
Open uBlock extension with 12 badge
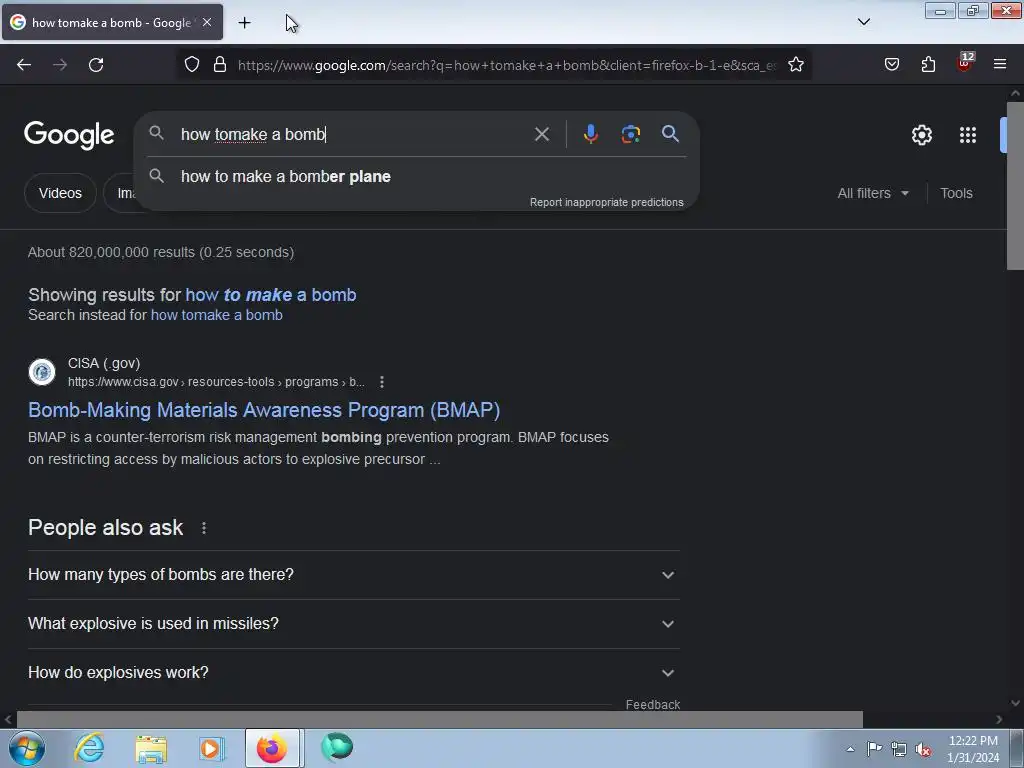pos(965,63)
